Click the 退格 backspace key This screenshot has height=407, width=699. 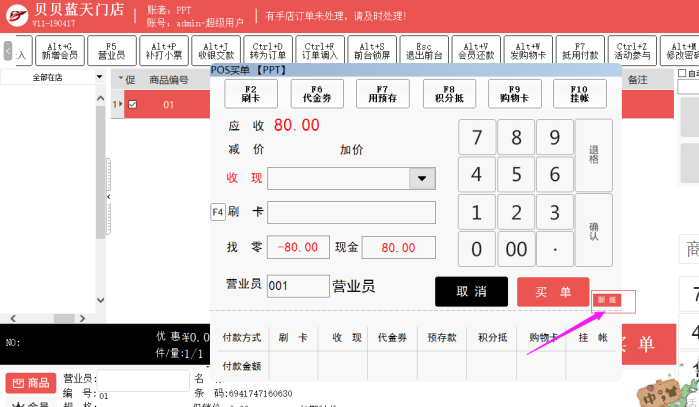594,155
